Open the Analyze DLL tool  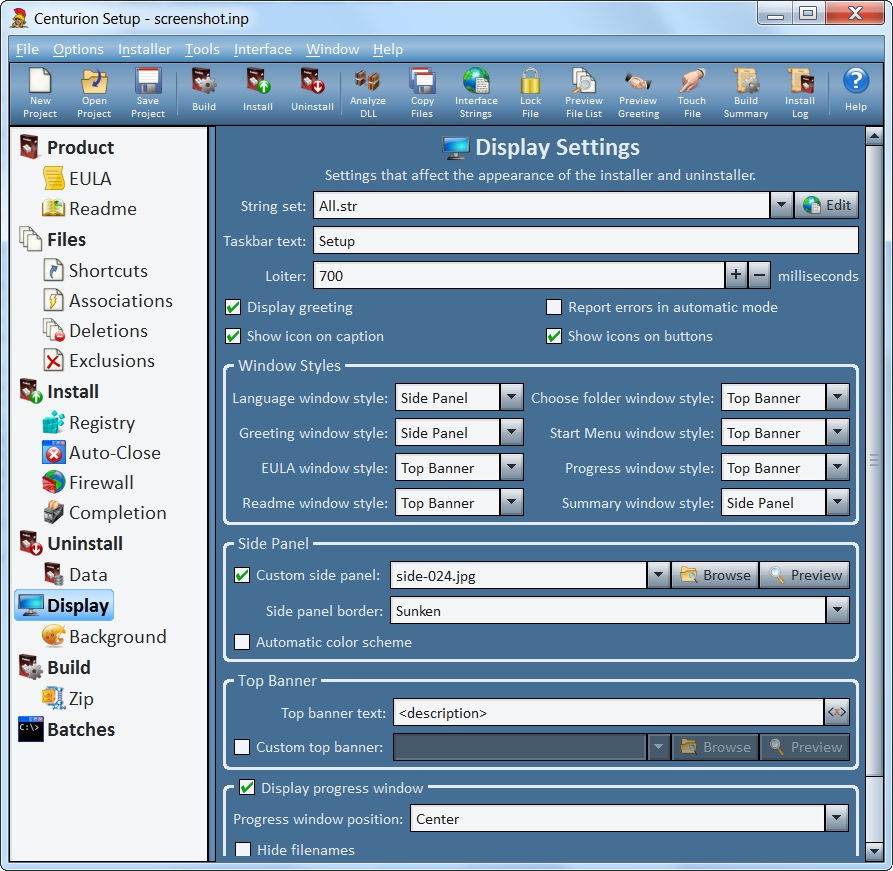pos(368,93)
